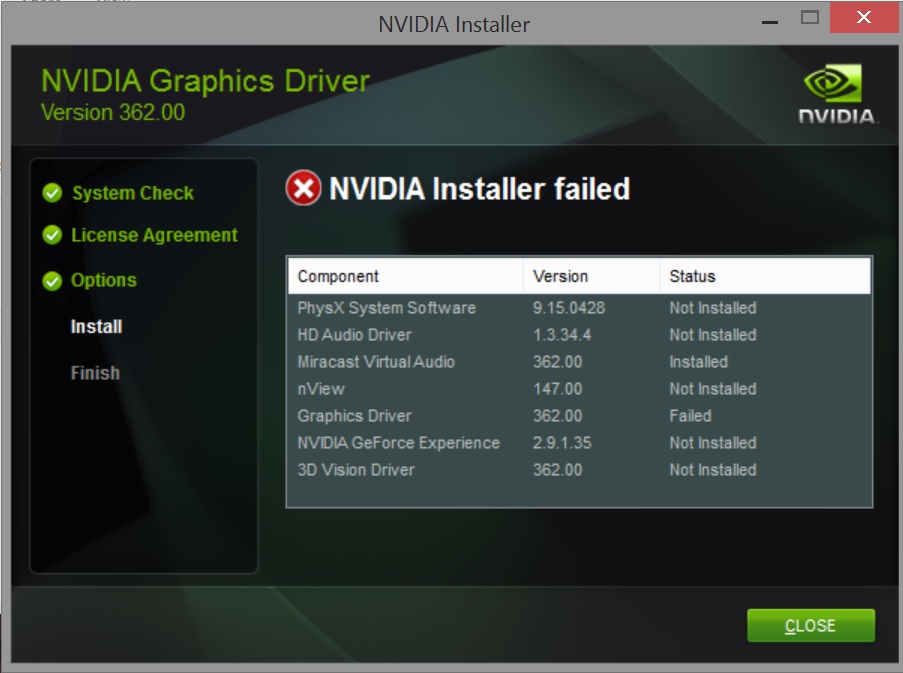Screen dimensions: 903x673
Task: Click version 147.00 of nView
Action: 557,389
